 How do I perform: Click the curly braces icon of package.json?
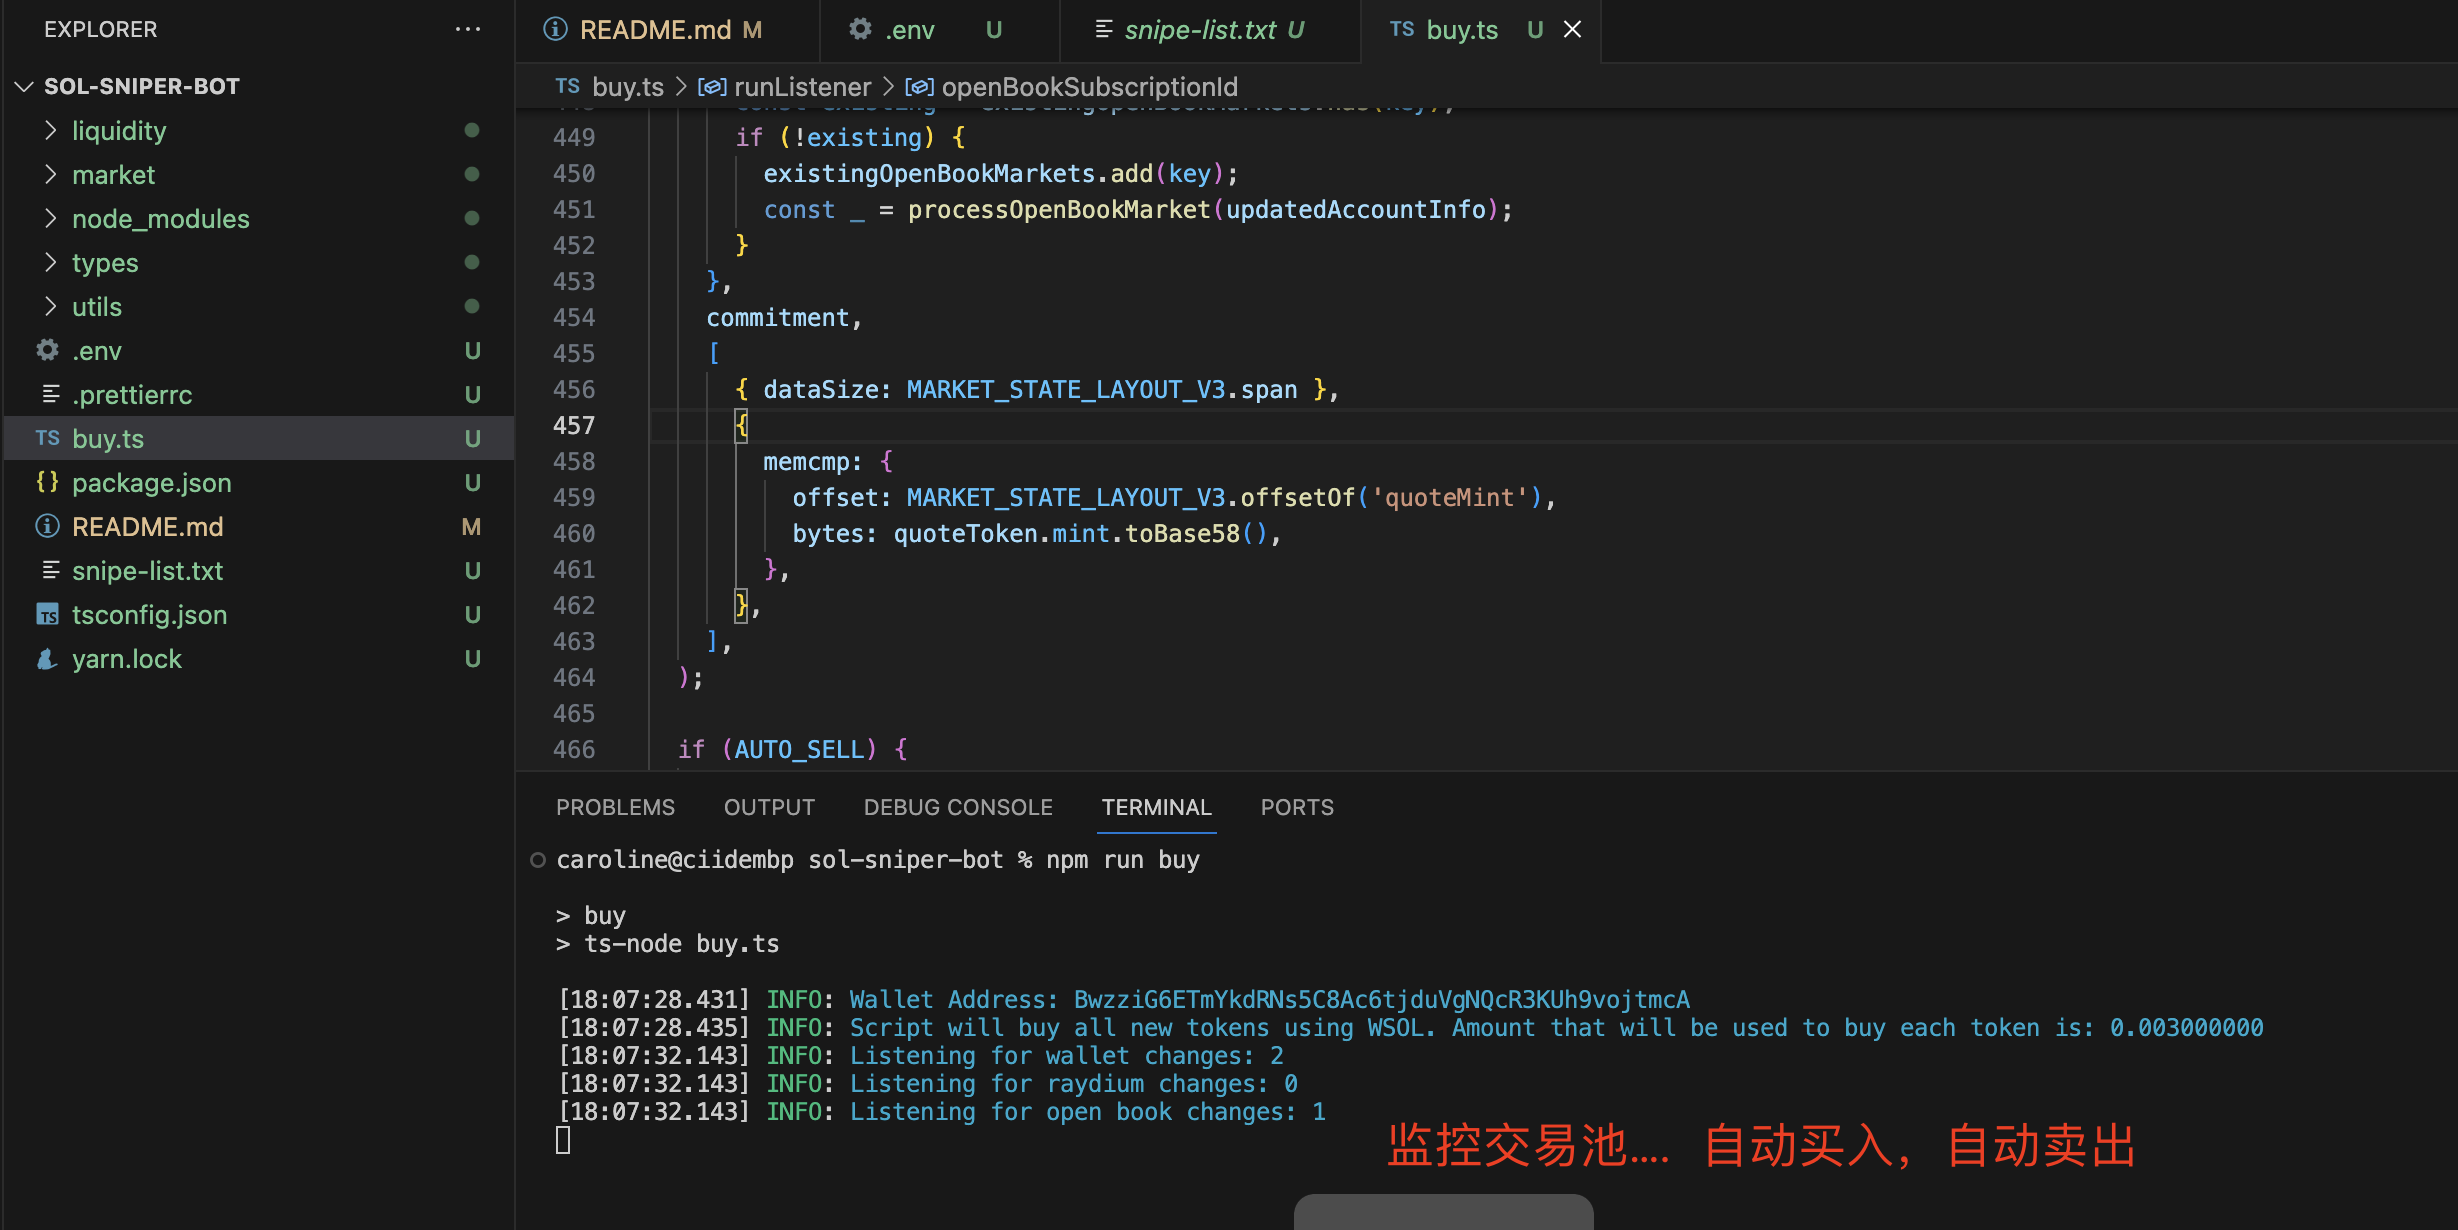click(x=47, y=482)
